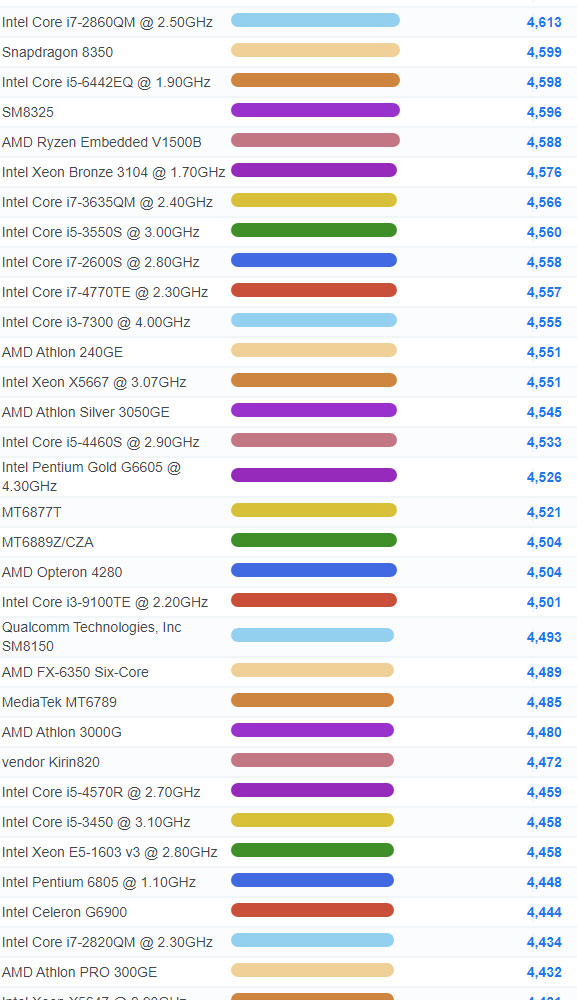Open Intel Core i7-4770TE @ 2.30GHz link

tap(105, 292)
